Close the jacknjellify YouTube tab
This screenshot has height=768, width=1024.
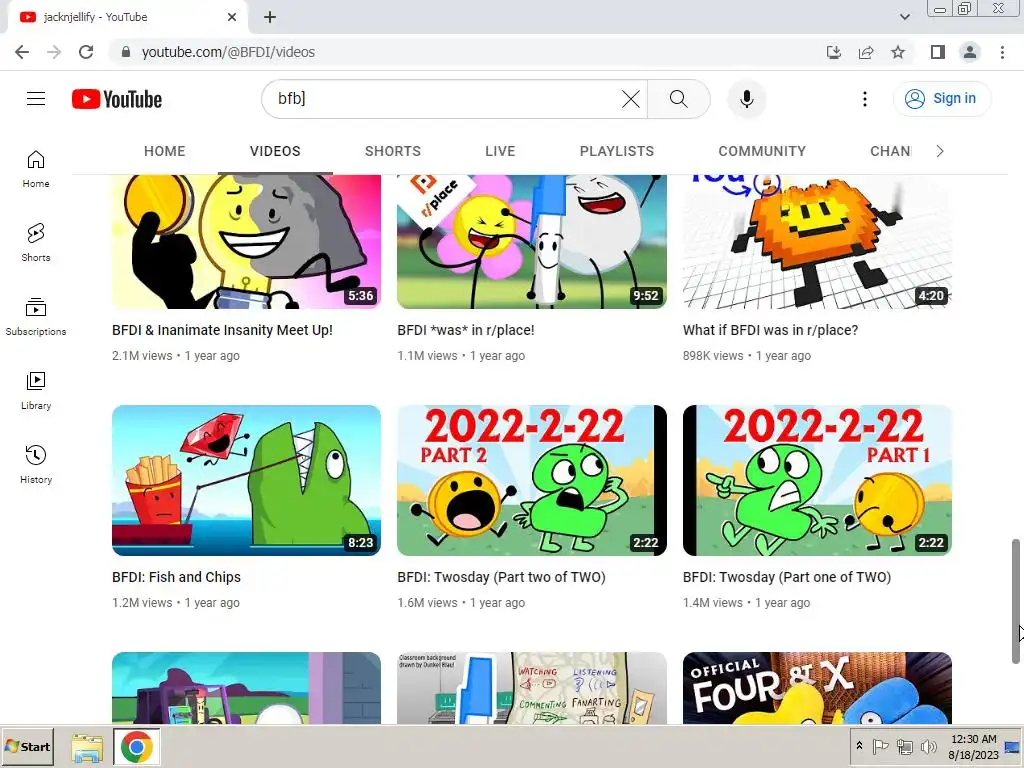232,18
